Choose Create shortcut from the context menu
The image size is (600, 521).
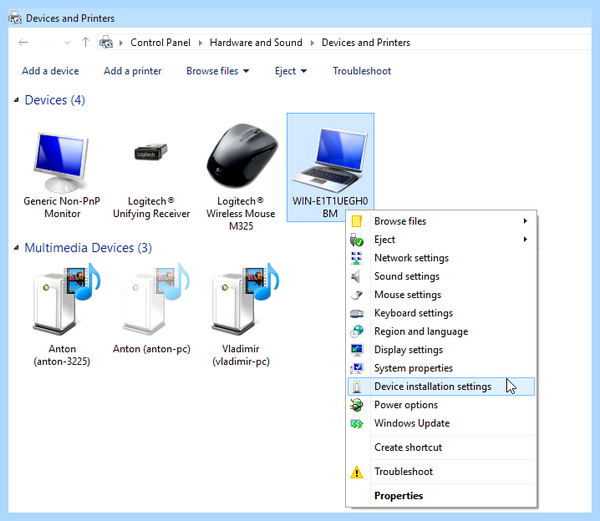[x=441, y=448]
